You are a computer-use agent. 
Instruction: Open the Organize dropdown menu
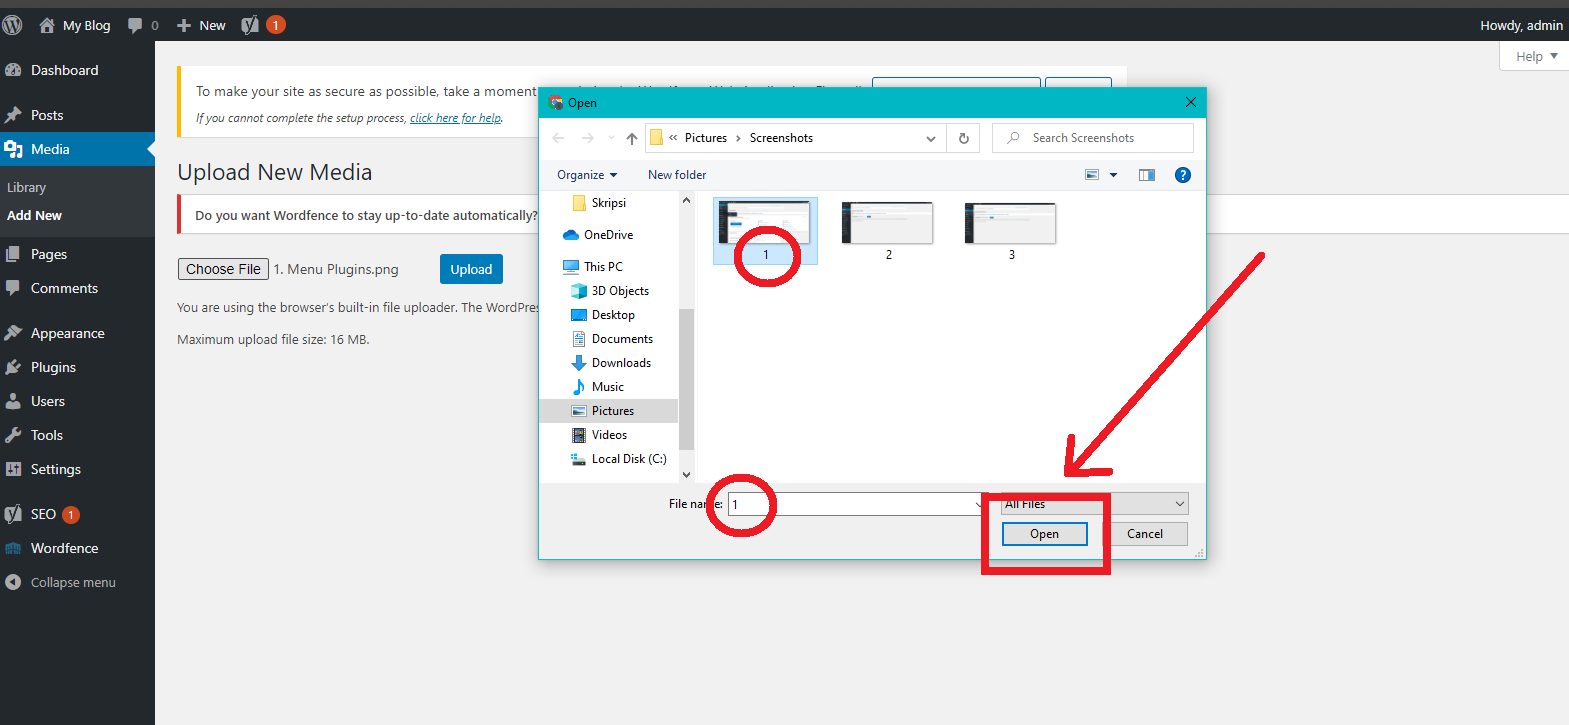pyautogui.click(x=587, y=175)
